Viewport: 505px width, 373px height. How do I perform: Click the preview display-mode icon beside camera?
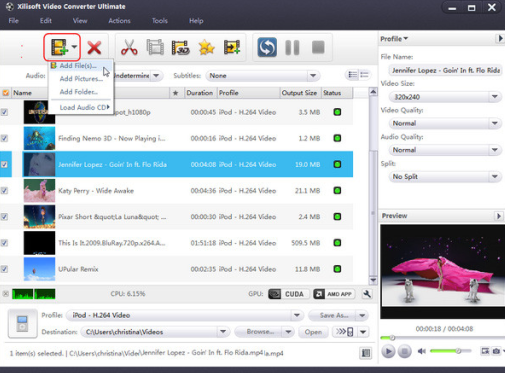coord(485,351)
